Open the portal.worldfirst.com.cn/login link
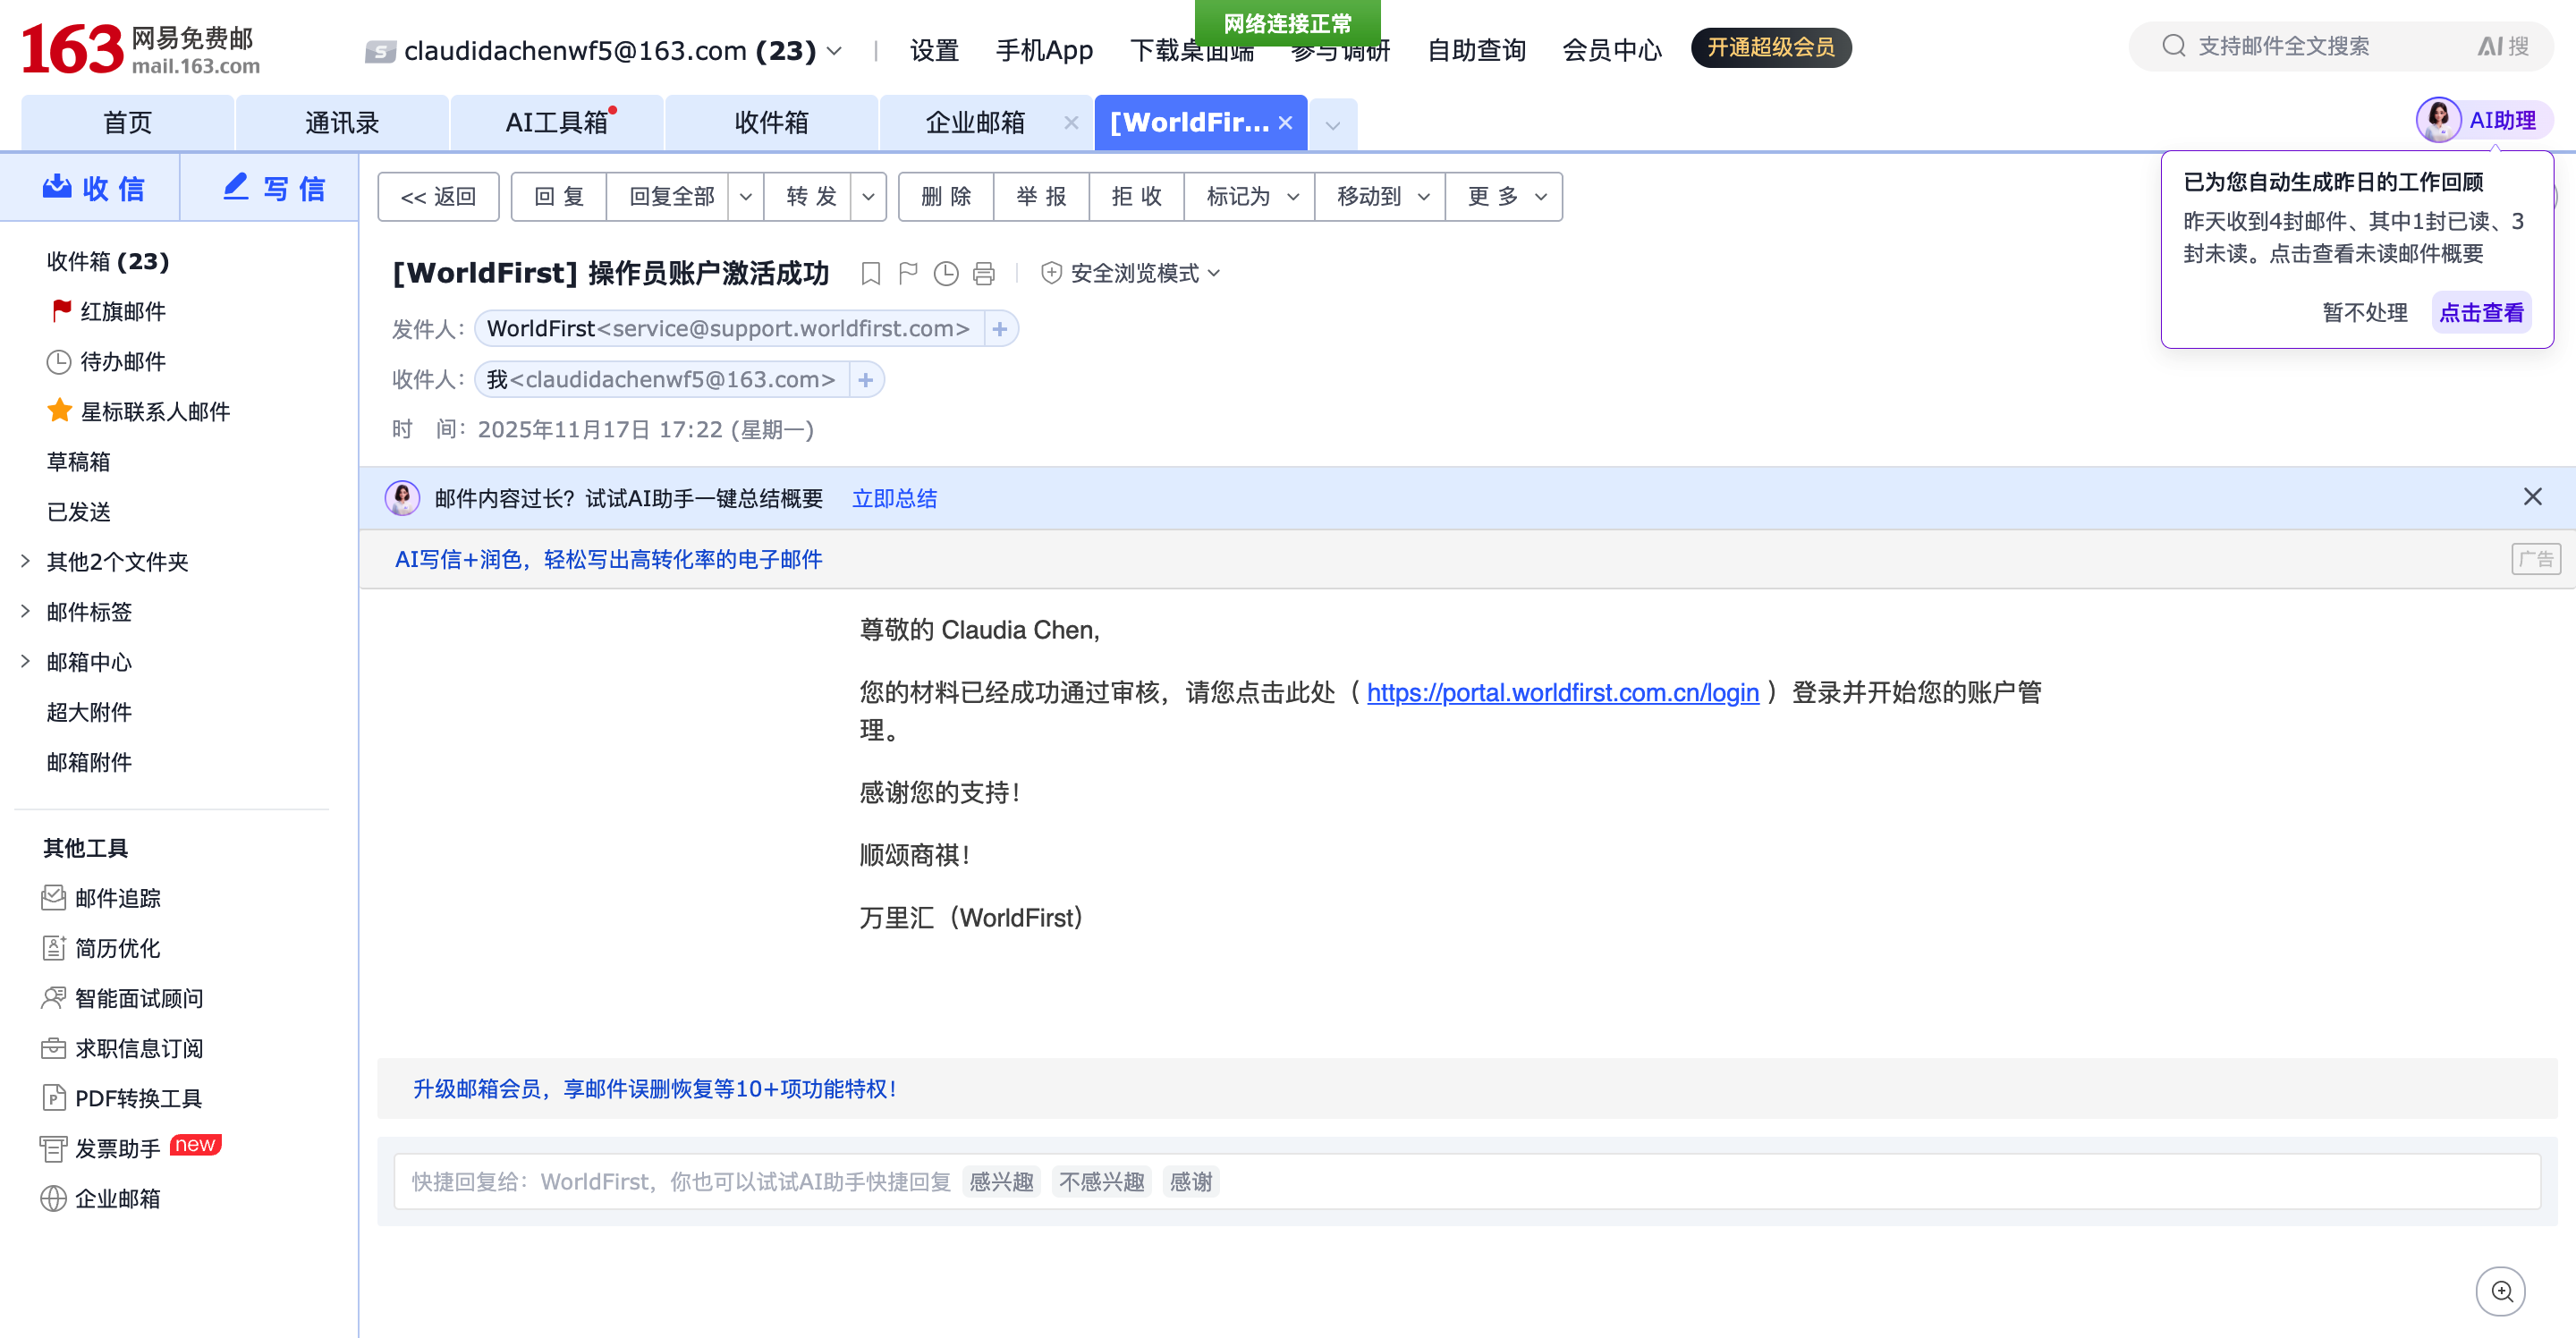 1562,692
